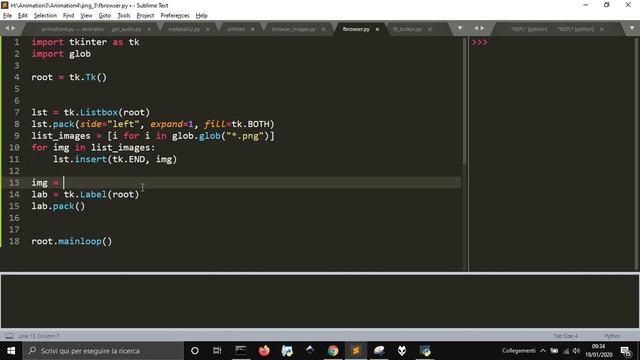Click 'root.mainloop()' on line 18
The width and height of the screenshot is (640, 360).
pyautogui.click(x=71, y=241)
